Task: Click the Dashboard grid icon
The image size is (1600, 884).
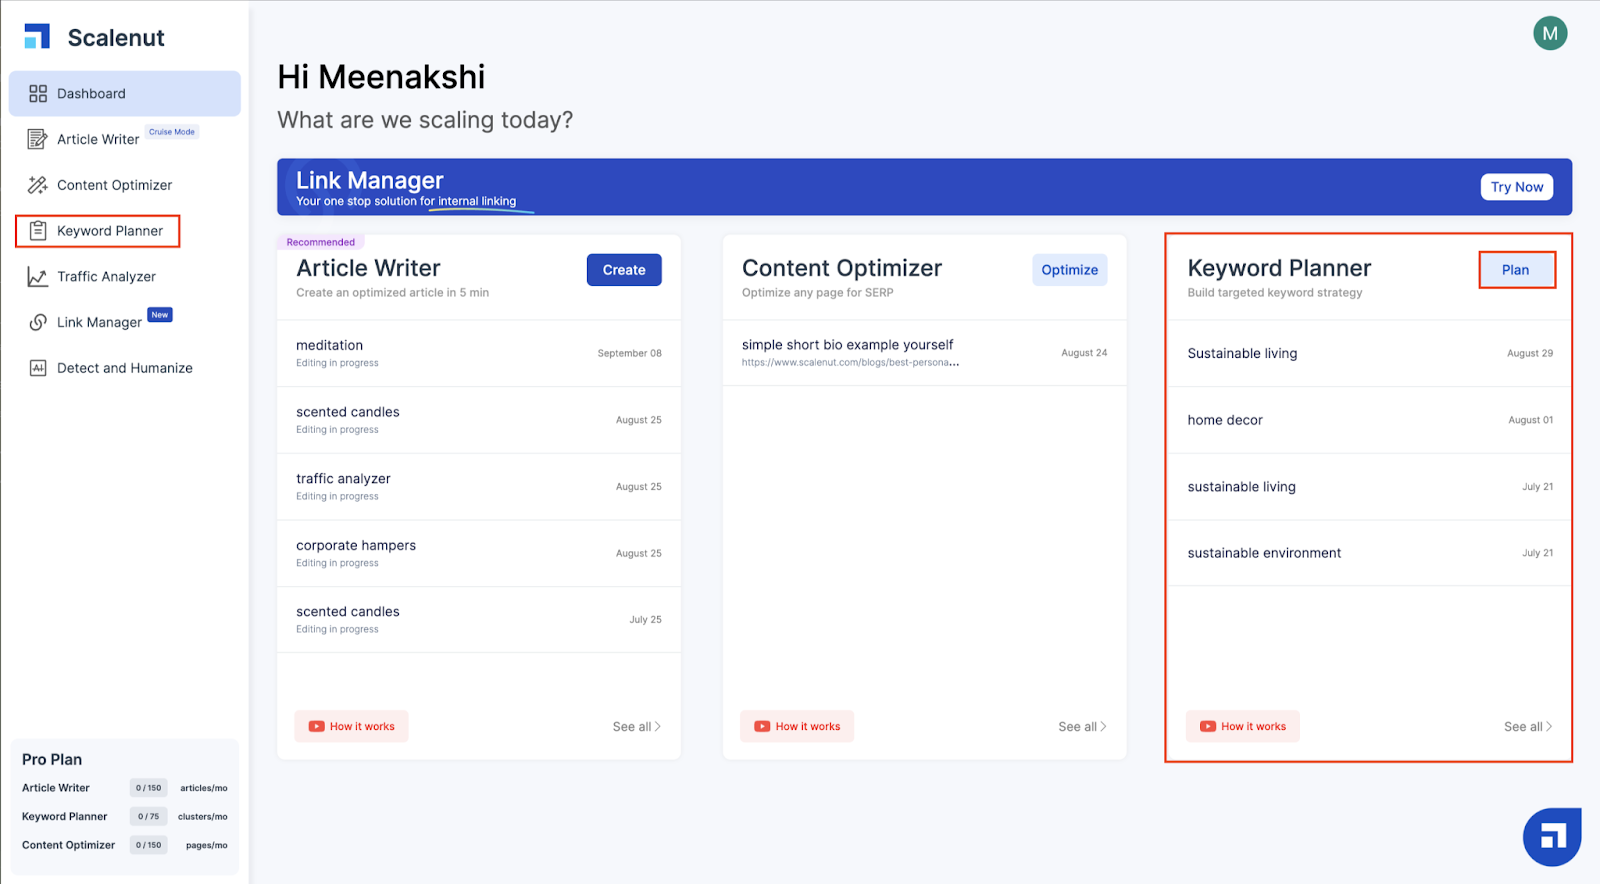Action: click(x=38, y=93)
